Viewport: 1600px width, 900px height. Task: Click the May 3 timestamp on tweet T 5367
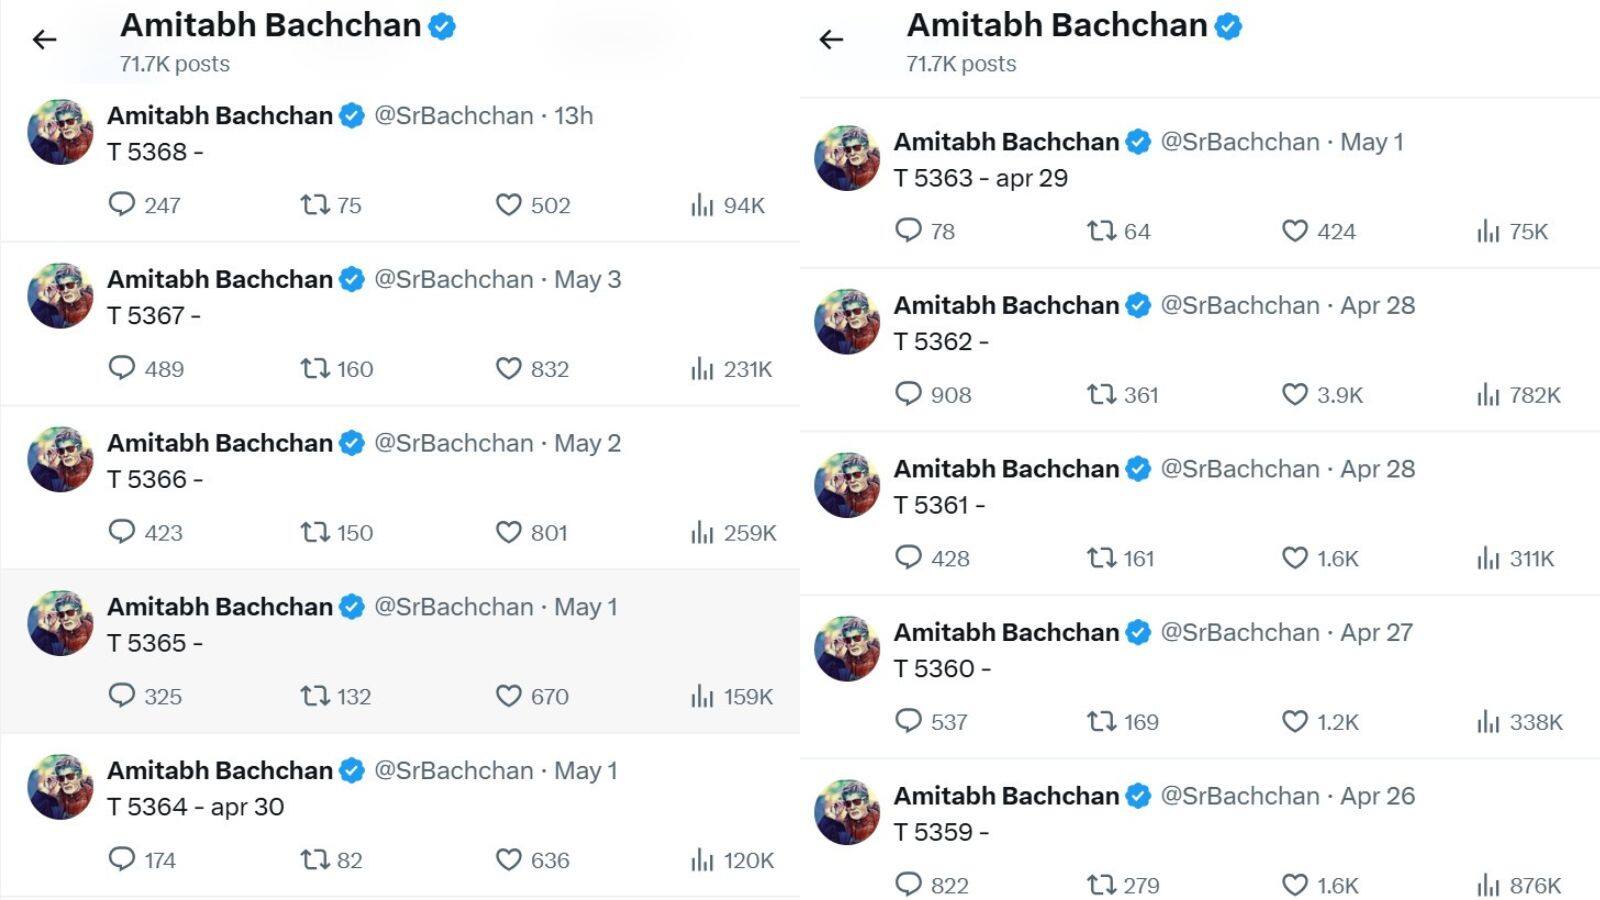click(588, 279)
